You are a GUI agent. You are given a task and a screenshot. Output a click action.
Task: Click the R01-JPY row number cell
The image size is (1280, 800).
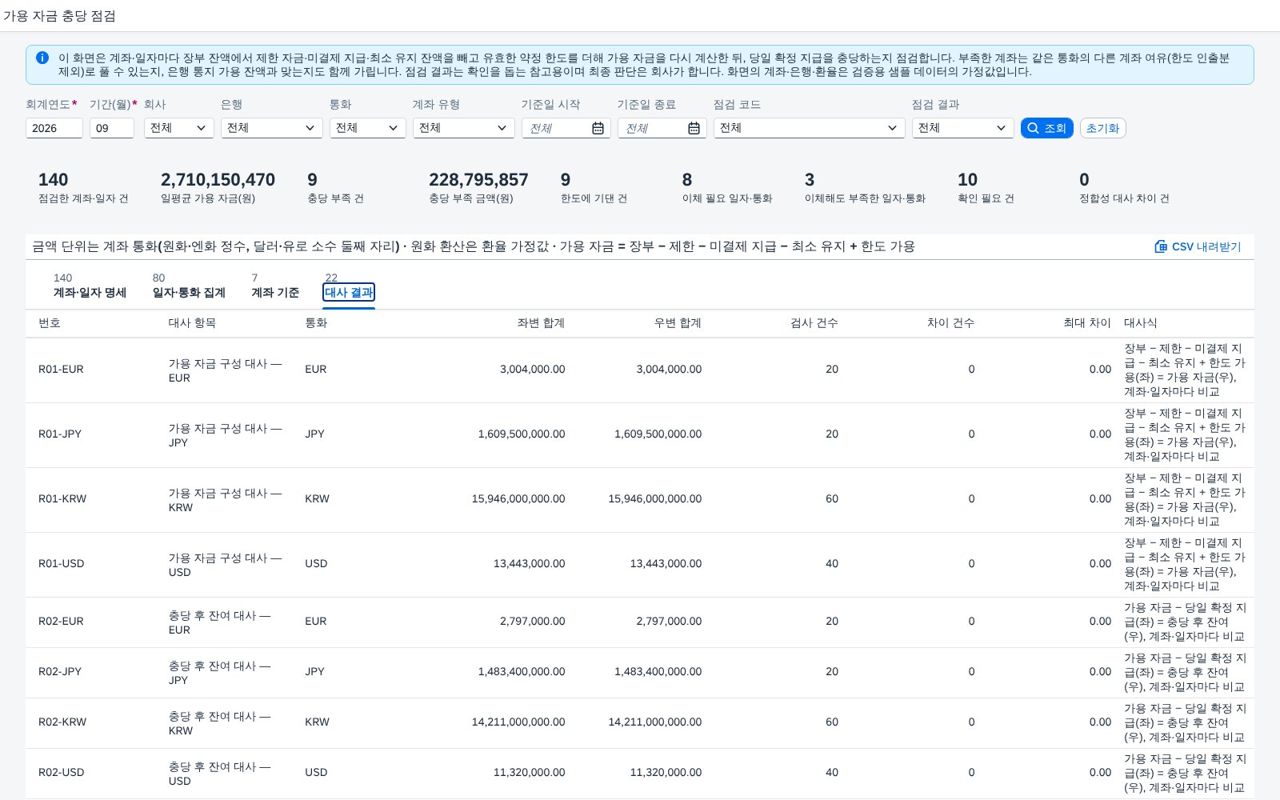point(61,435)
